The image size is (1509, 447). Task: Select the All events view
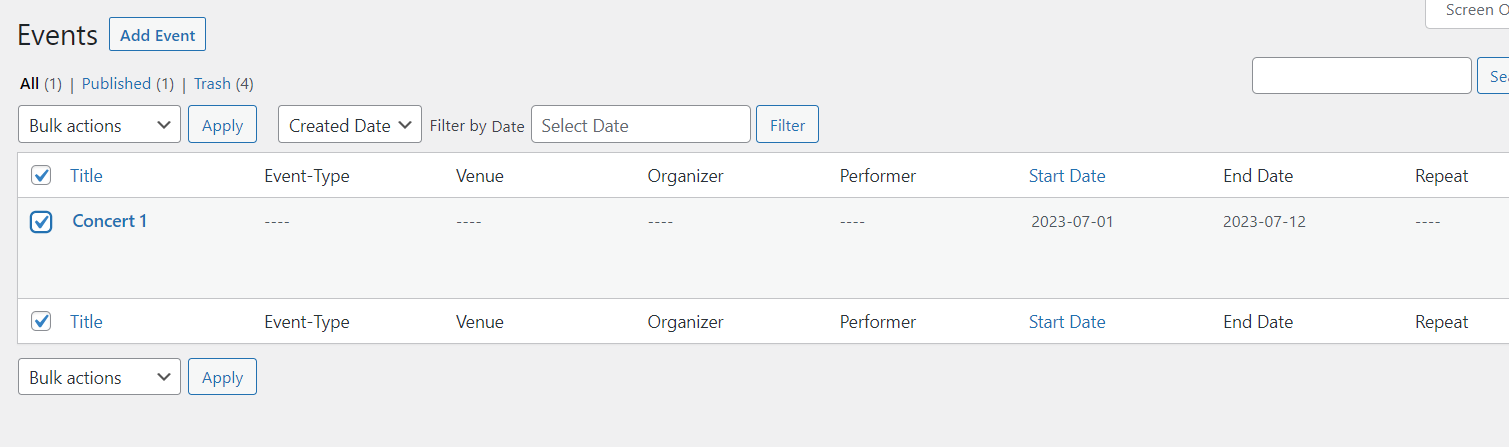pos(29,84)
